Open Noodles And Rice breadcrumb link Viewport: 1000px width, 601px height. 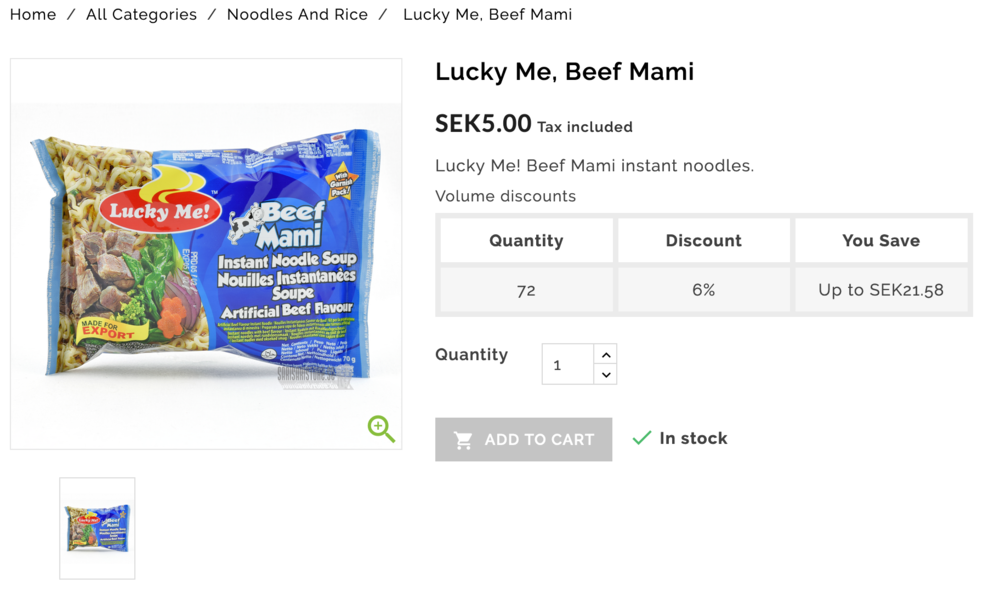tap(297, 15)
